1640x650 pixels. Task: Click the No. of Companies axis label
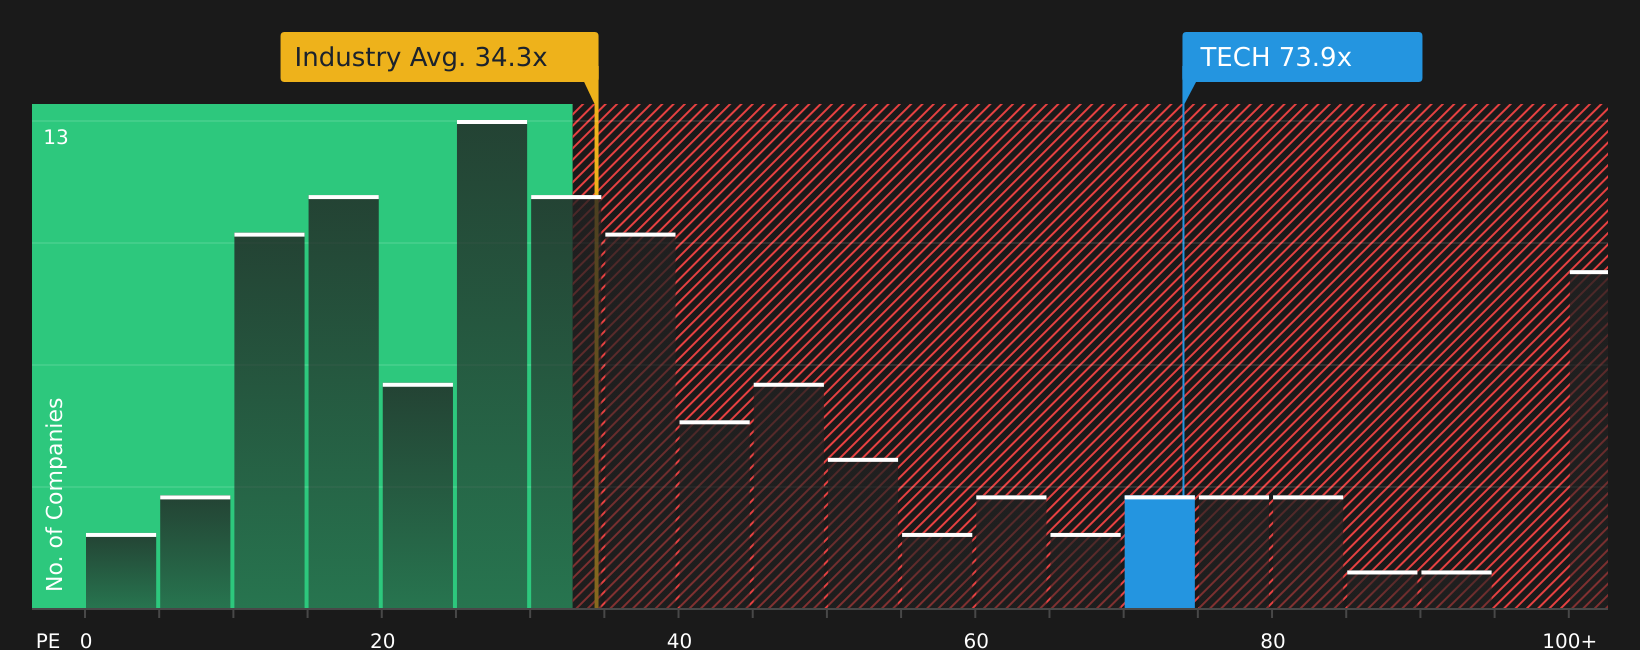[x=55, y=494]
